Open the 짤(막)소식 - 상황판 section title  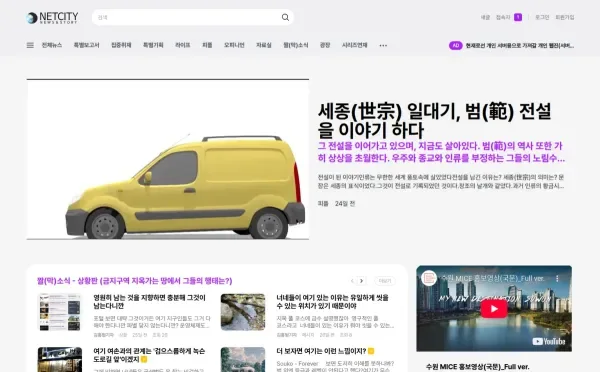pyautogui.click(x=134, y=281)
